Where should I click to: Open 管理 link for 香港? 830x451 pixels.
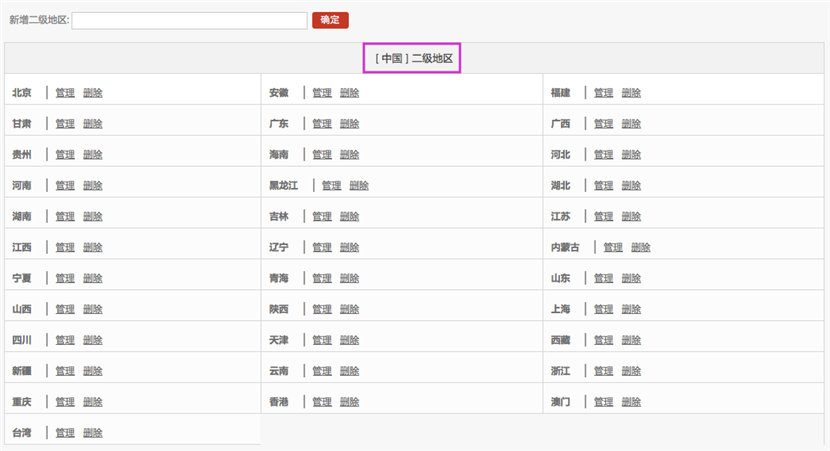(x=322, y=402)
